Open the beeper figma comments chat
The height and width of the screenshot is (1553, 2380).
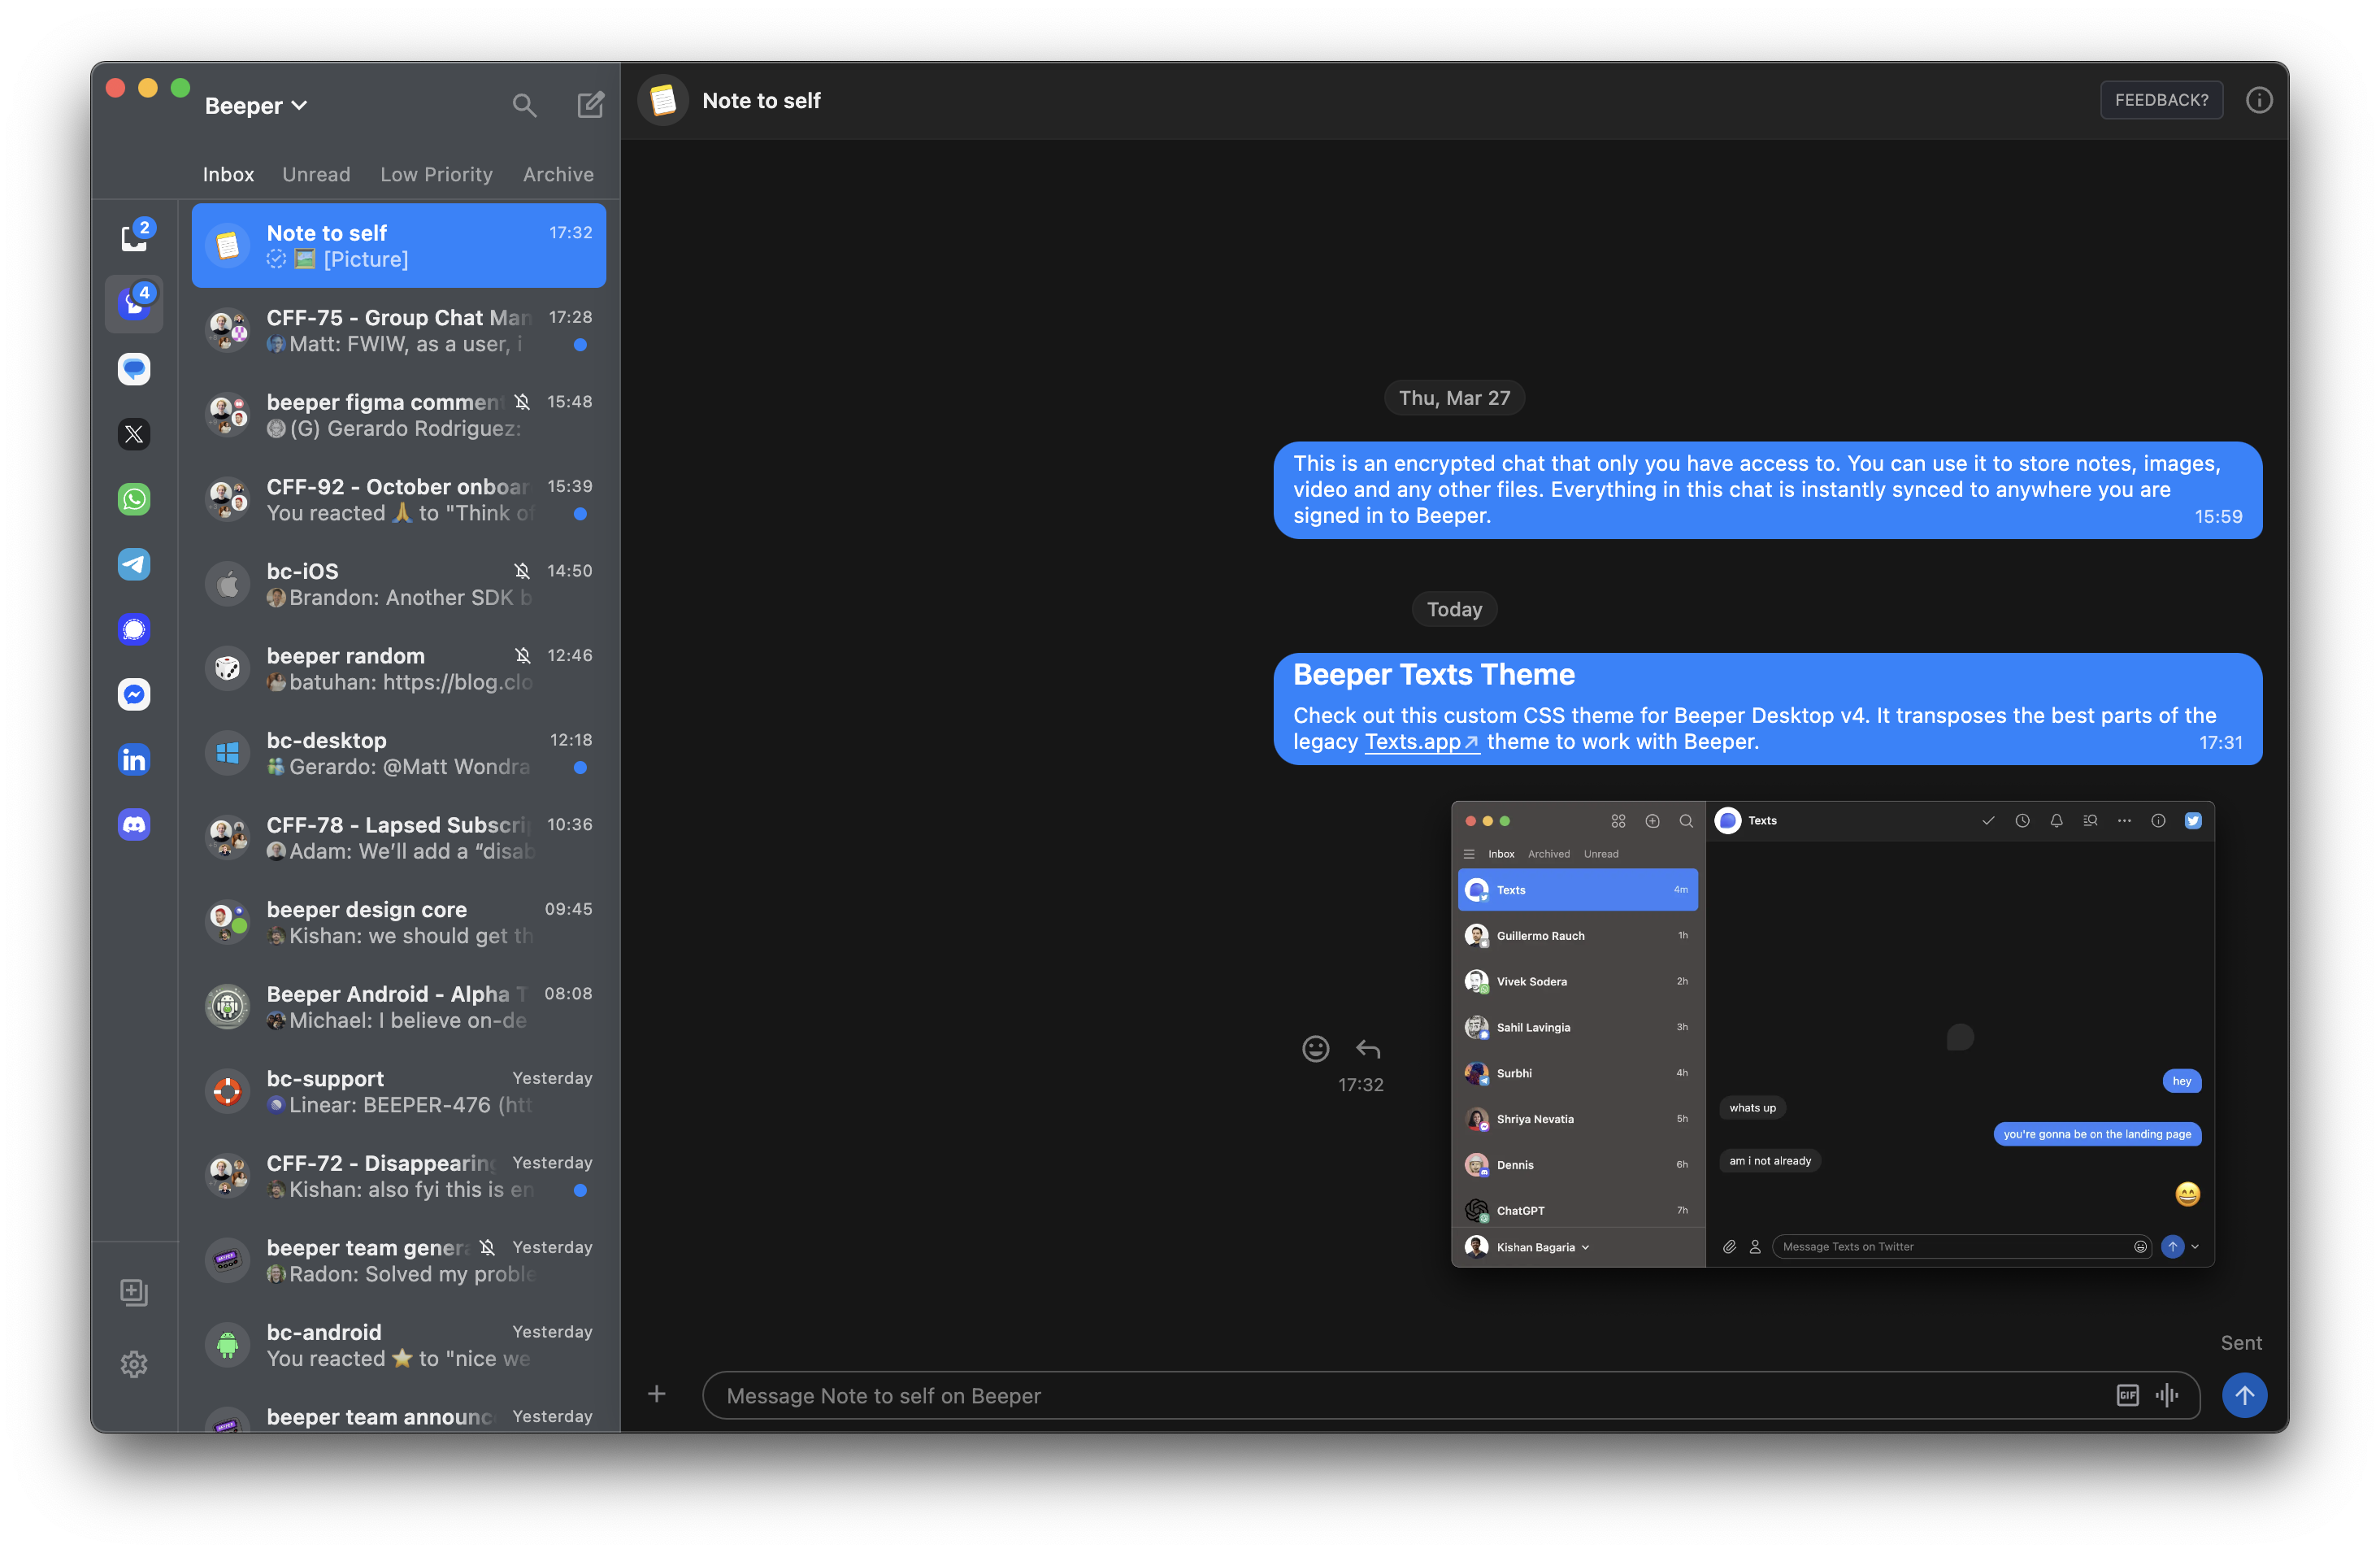pyautogui.click(x=398, y=415)
